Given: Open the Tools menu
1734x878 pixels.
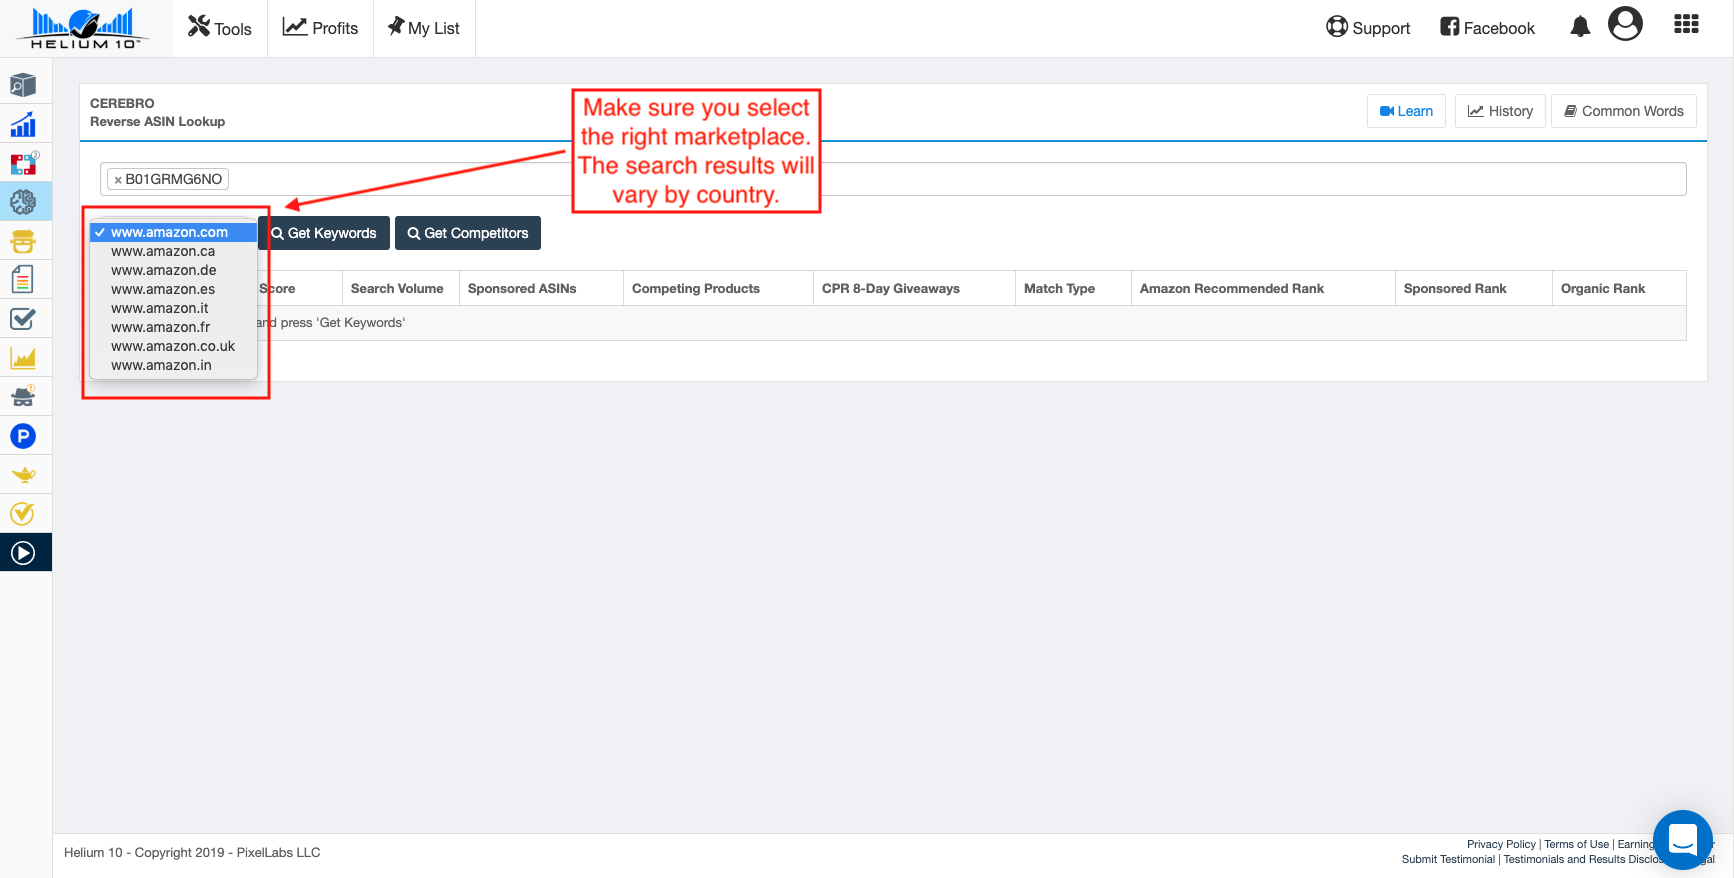Looking at the screenshot, I should point(220,28).
